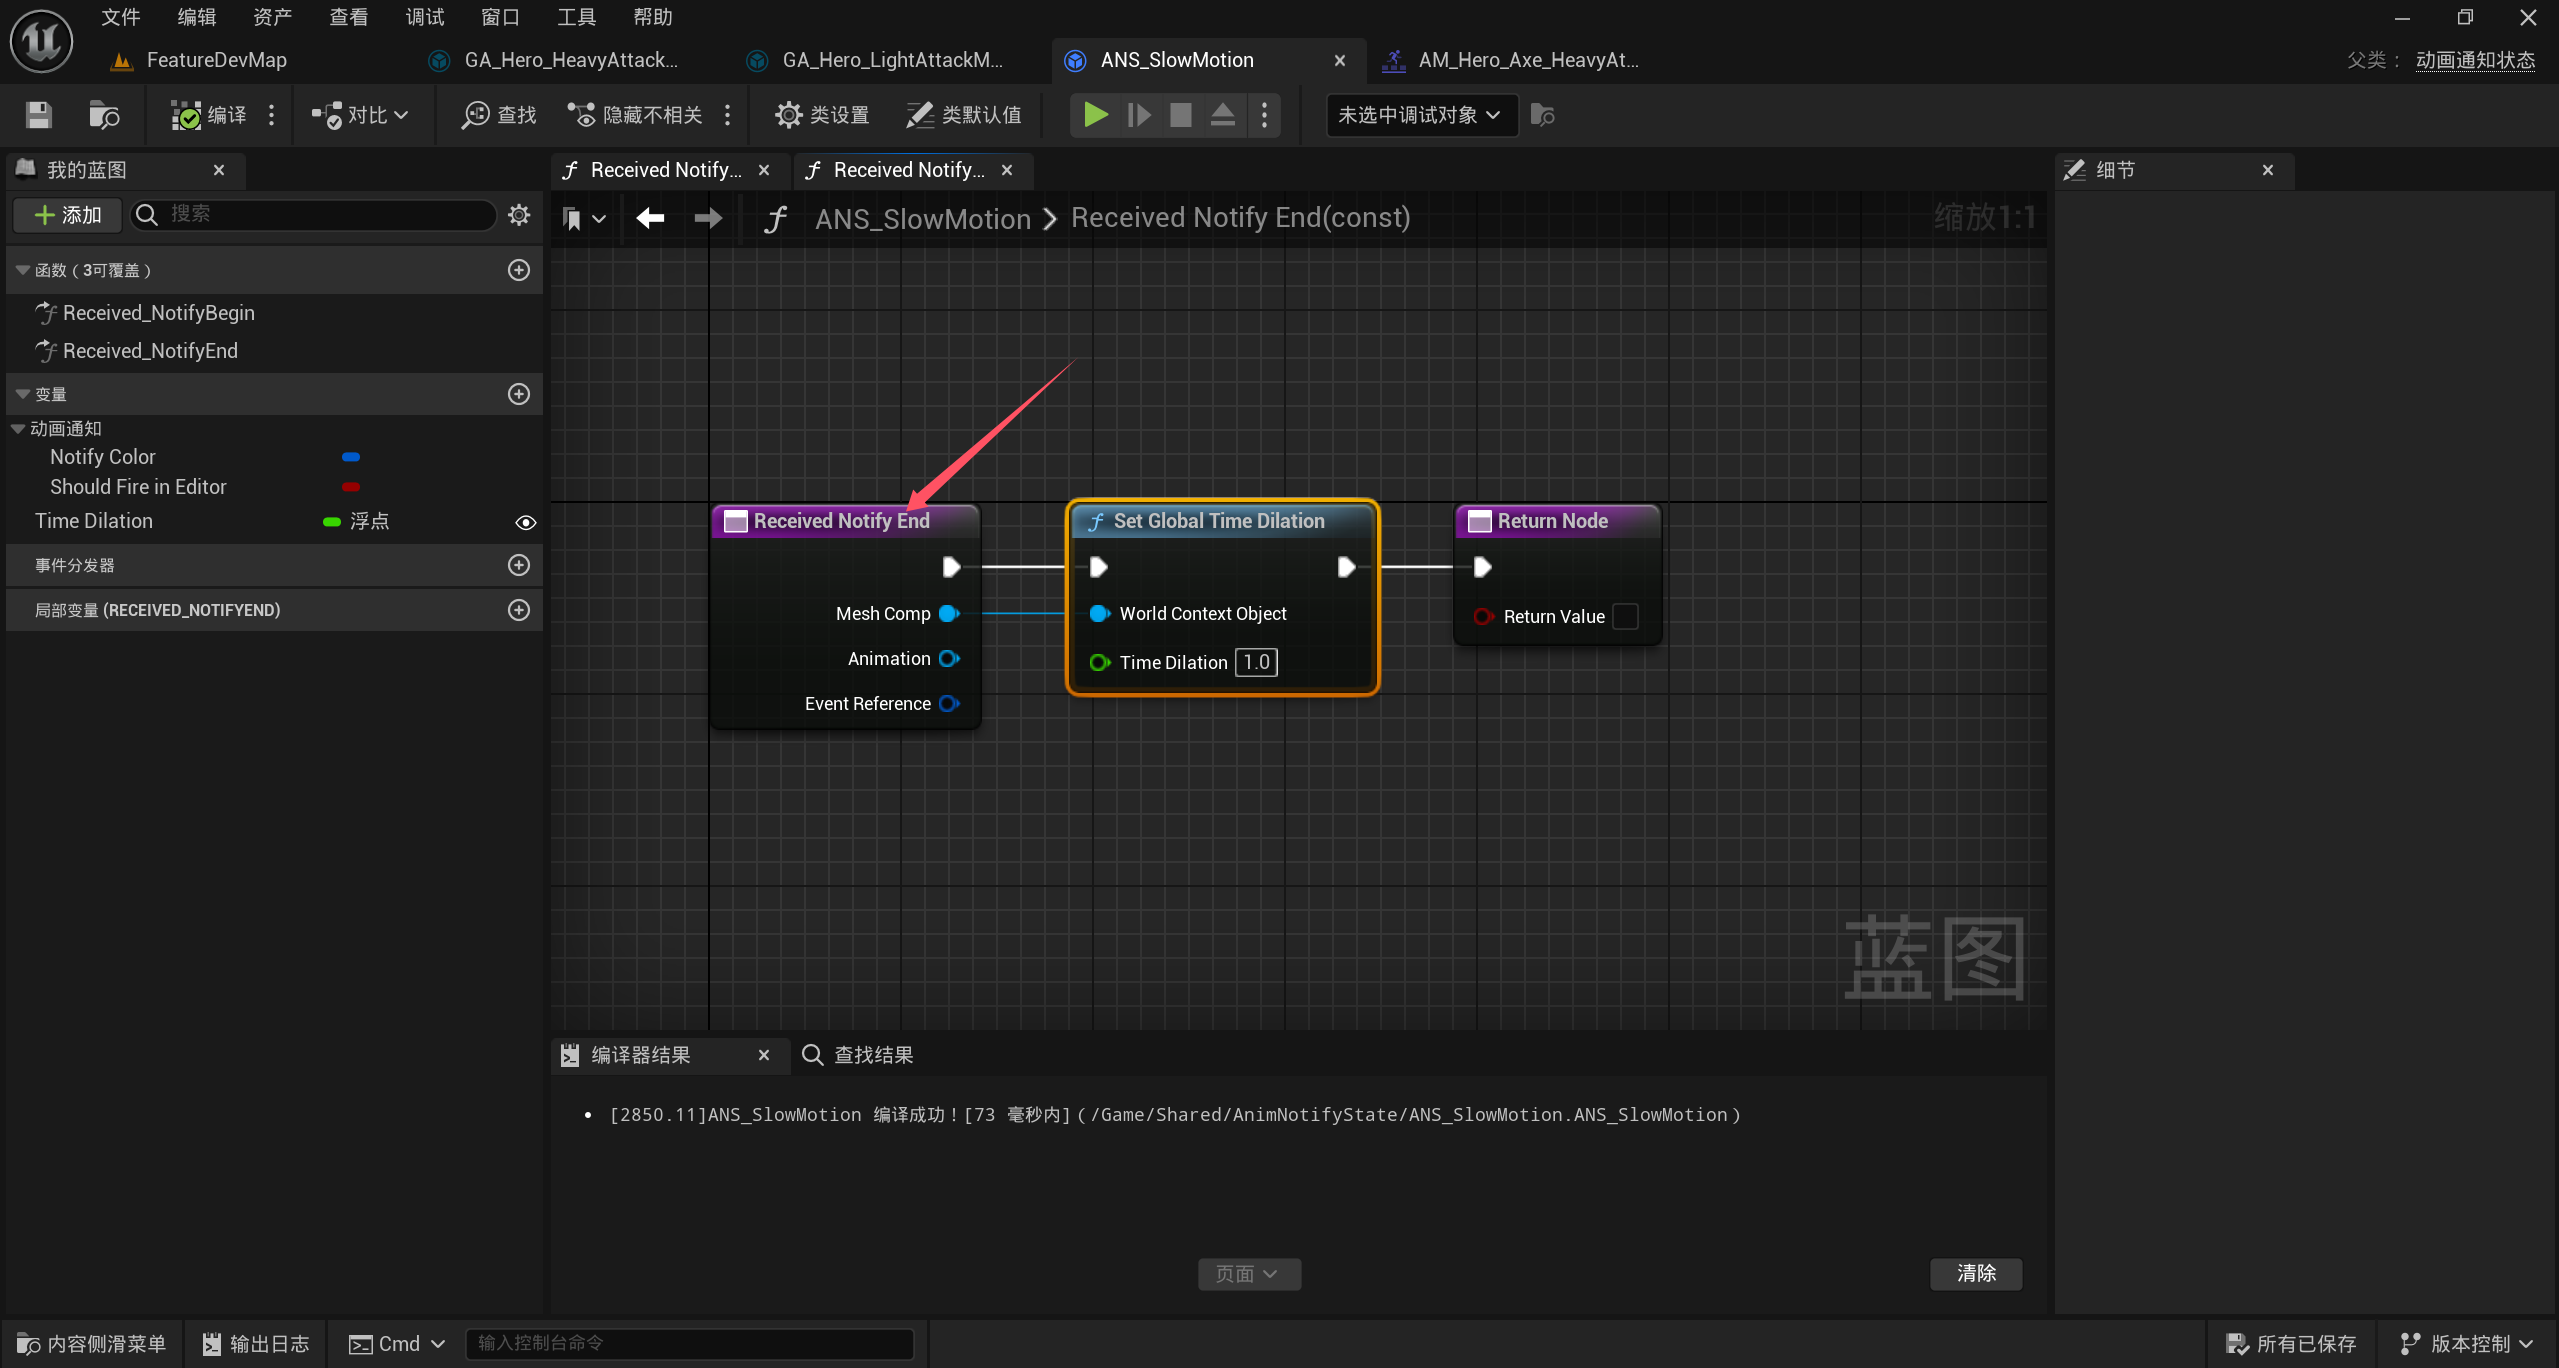Open the Hide Unrelated options three-dot menu
The height and width of the screenshot is (1368, 2559).
pos(727,115)
